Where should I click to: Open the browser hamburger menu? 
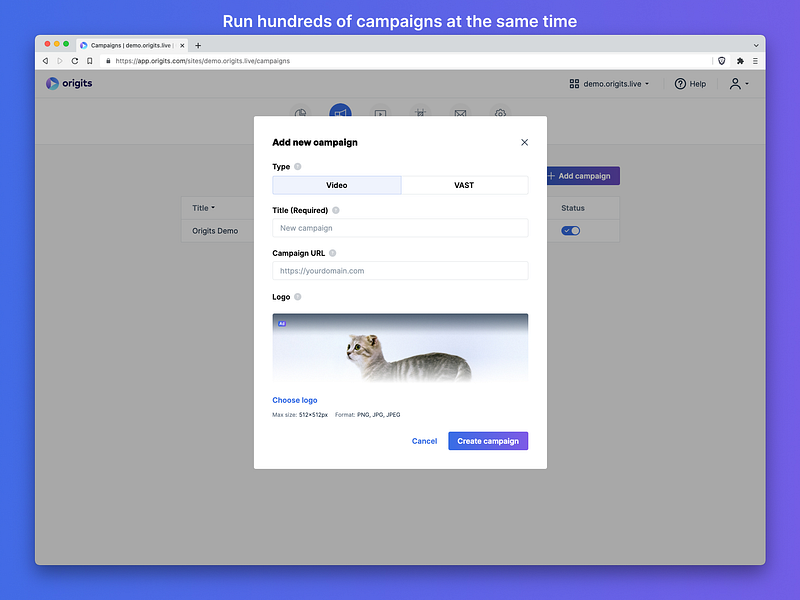[x=755, y=61]
